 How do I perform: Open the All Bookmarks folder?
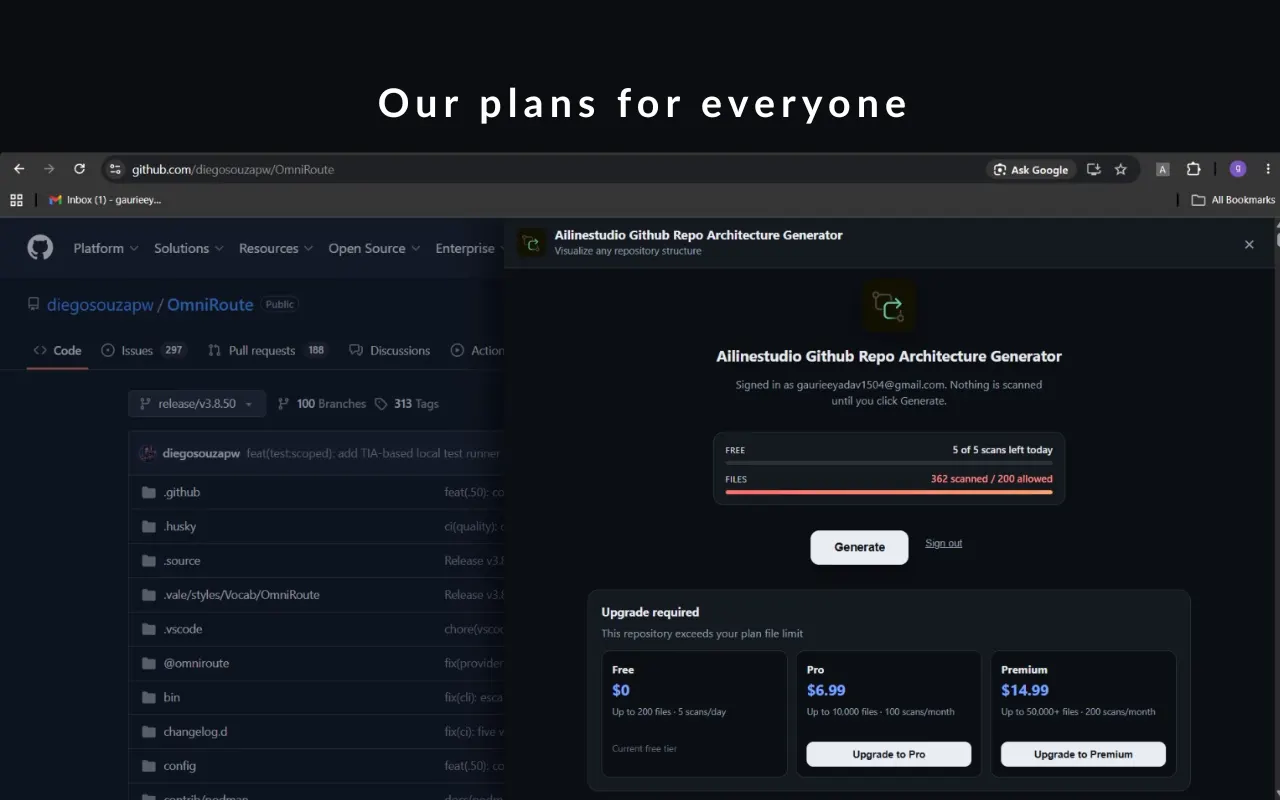[1233, 200]
